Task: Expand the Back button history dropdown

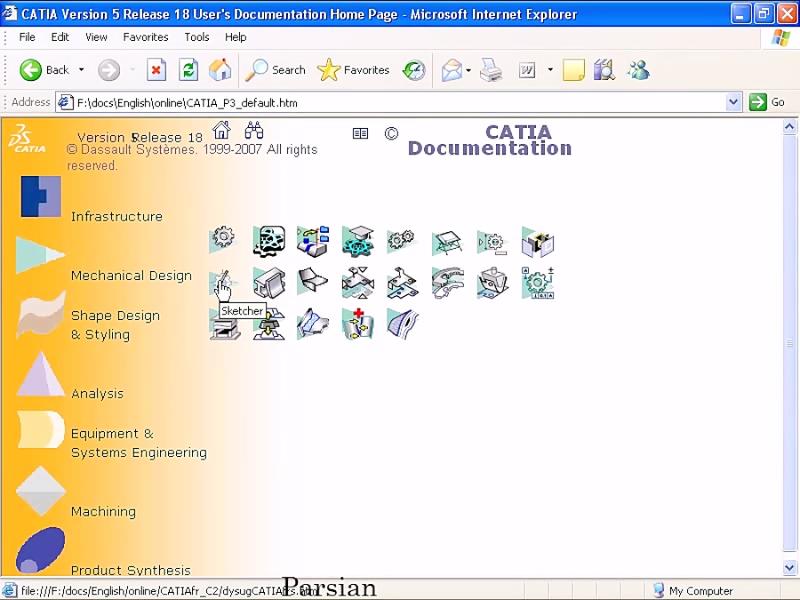Action: point(82,70)
